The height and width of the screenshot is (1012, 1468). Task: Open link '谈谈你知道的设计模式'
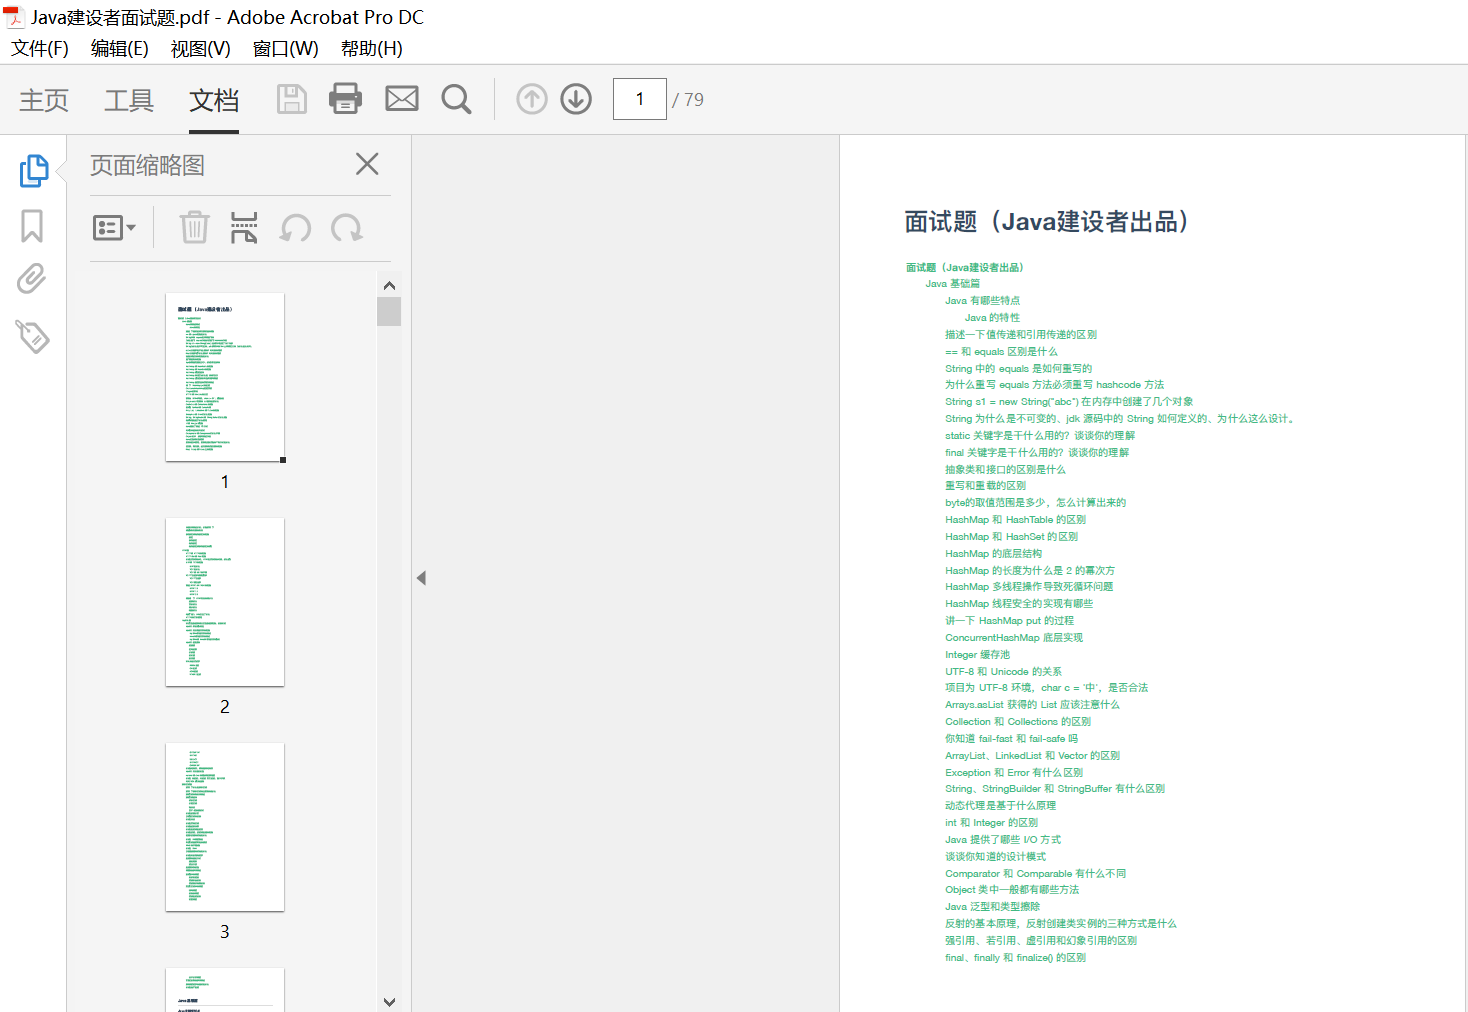click(x=996, y=857)
